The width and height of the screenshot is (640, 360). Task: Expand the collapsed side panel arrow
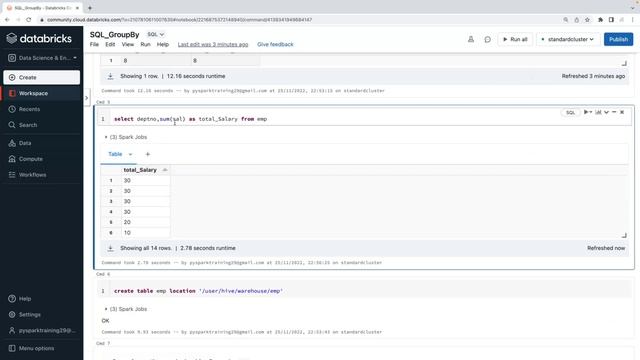pyautogui.click(x=87, y=98)
